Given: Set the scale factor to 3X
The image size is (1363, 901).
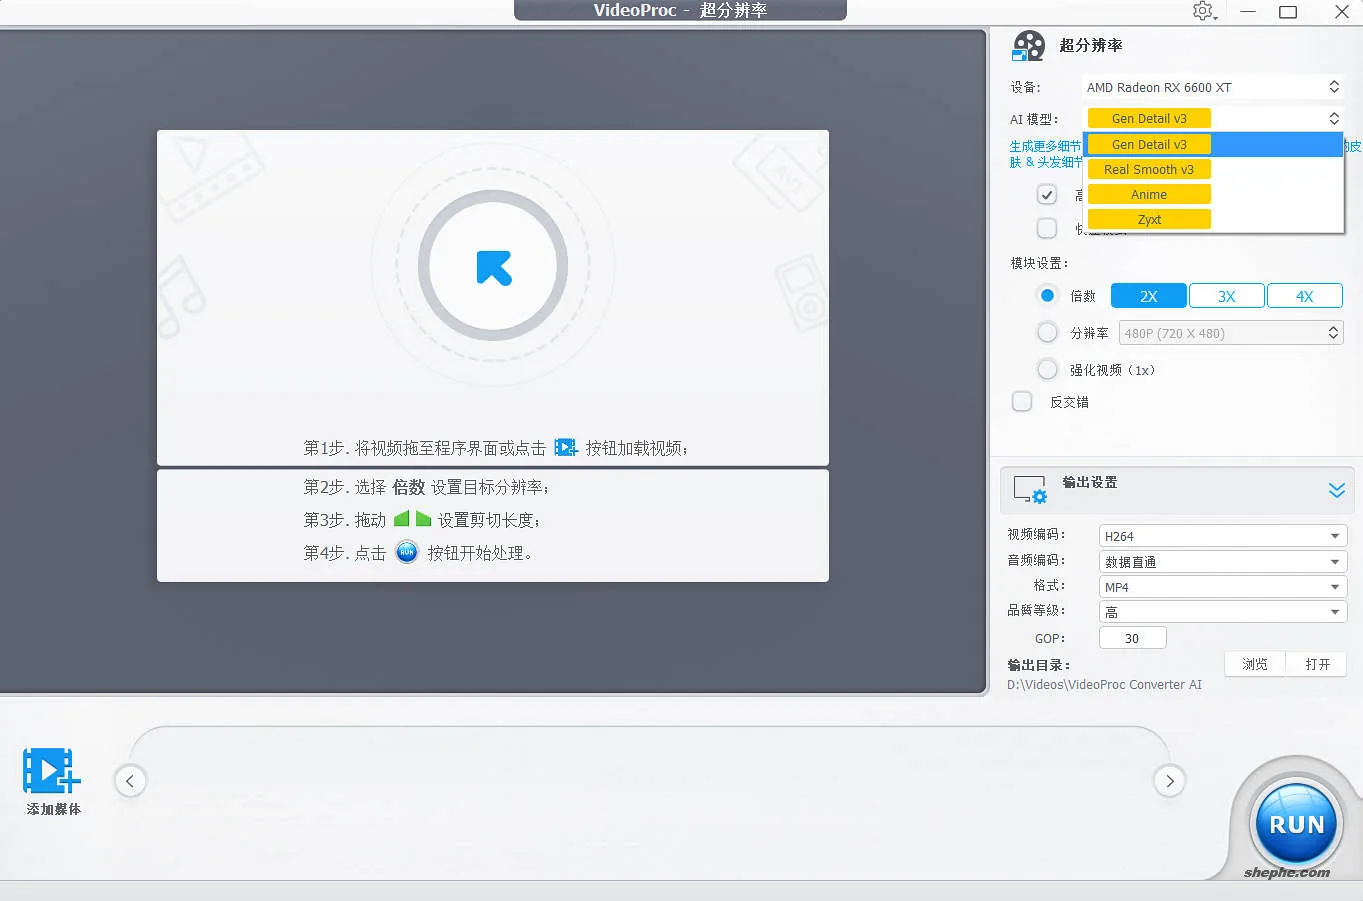Looking at the screenshot, I should pyautogui.click(x=1227, y=296).
